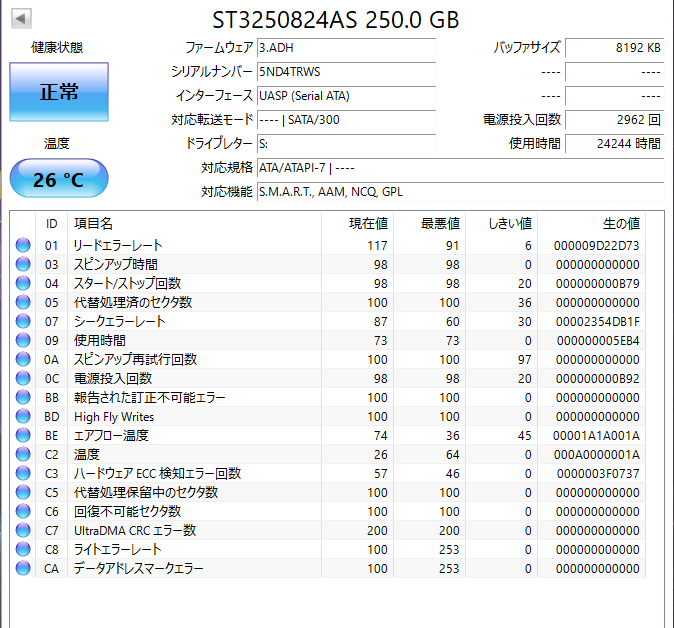
Task: Select the エアフロー温度 attribute name
Action: coord(111,435)
